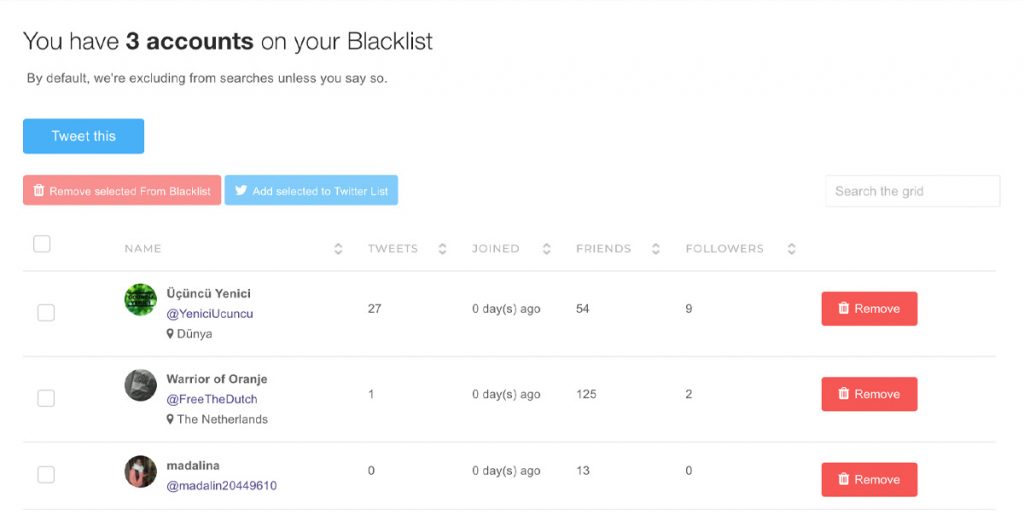The width and height of the screenshot is (1024, 532).
Task: Sort the grid by Friends column arrows
Action: pos(655,249)
